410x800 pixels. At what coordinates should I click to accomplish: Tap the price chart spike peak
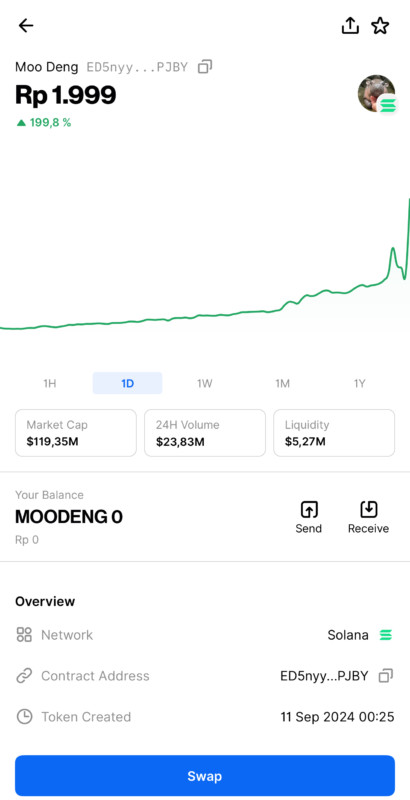click(393, 248)
